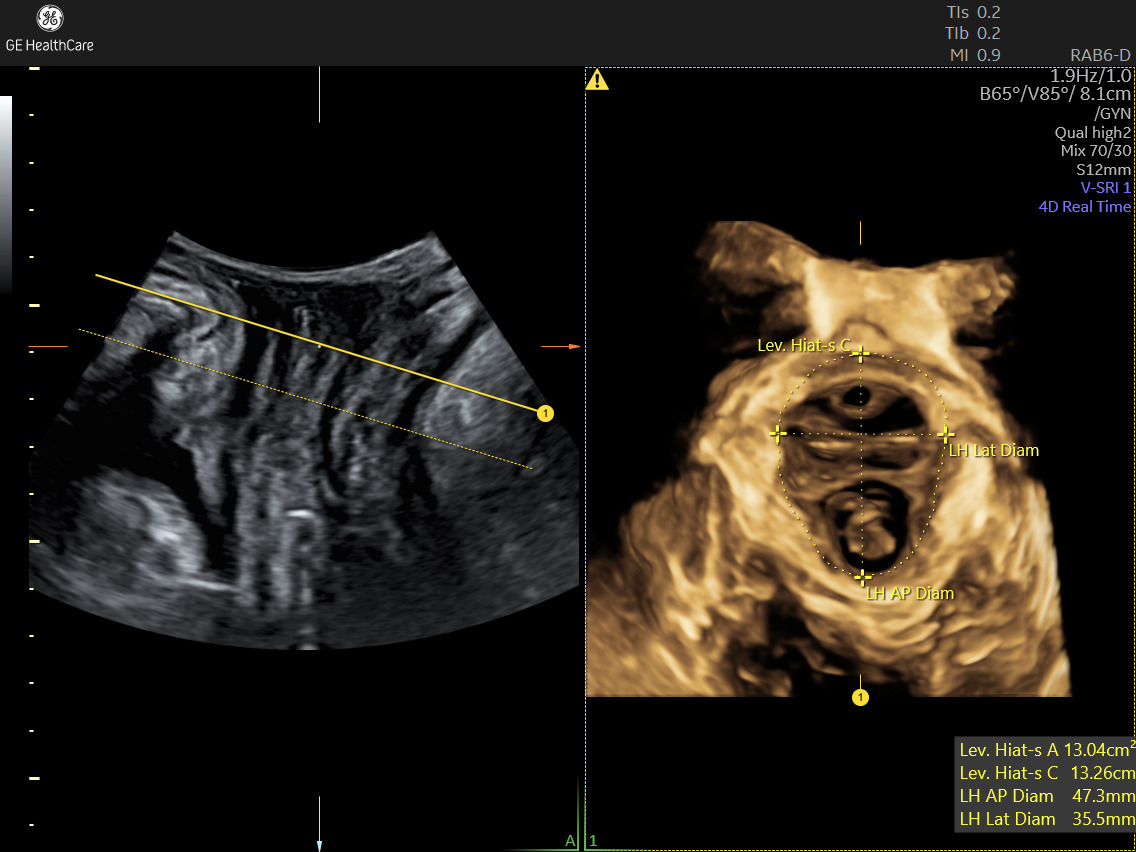Toggle the V-SRI 1 setting
This screenshot has width=1136, height=852.
pyautogui.click(x=1108, y=187)
